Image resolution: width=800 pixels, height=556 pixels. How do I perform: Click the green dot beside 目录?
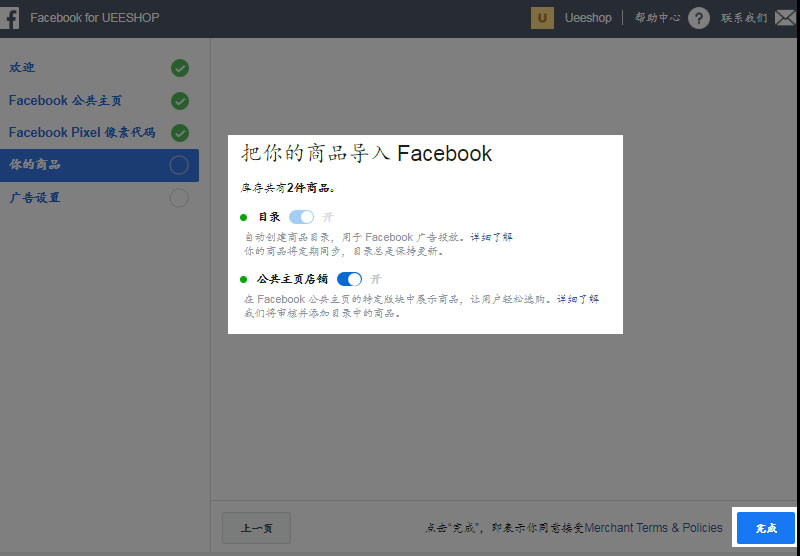pyautogui.click(x=243, y=218)
